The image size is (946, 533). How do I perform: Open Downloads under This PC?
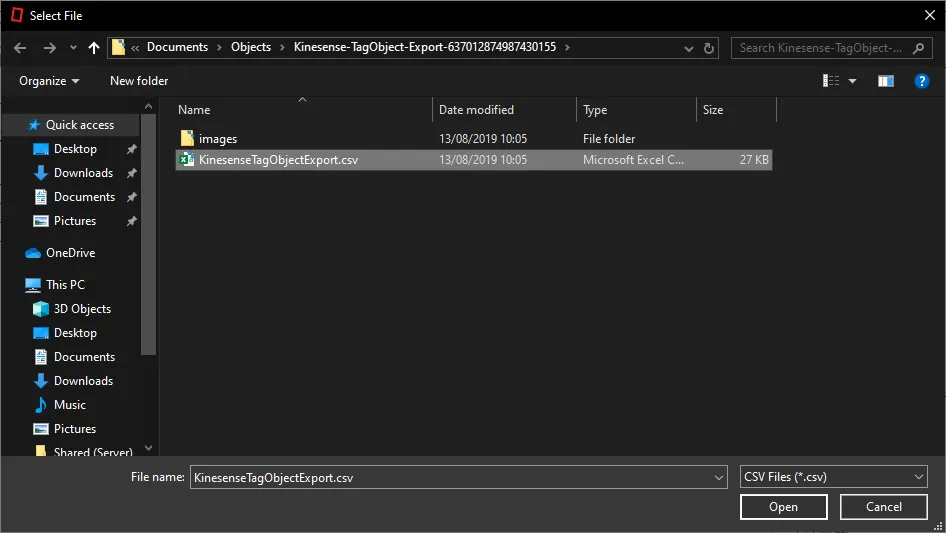pos(83,381)
